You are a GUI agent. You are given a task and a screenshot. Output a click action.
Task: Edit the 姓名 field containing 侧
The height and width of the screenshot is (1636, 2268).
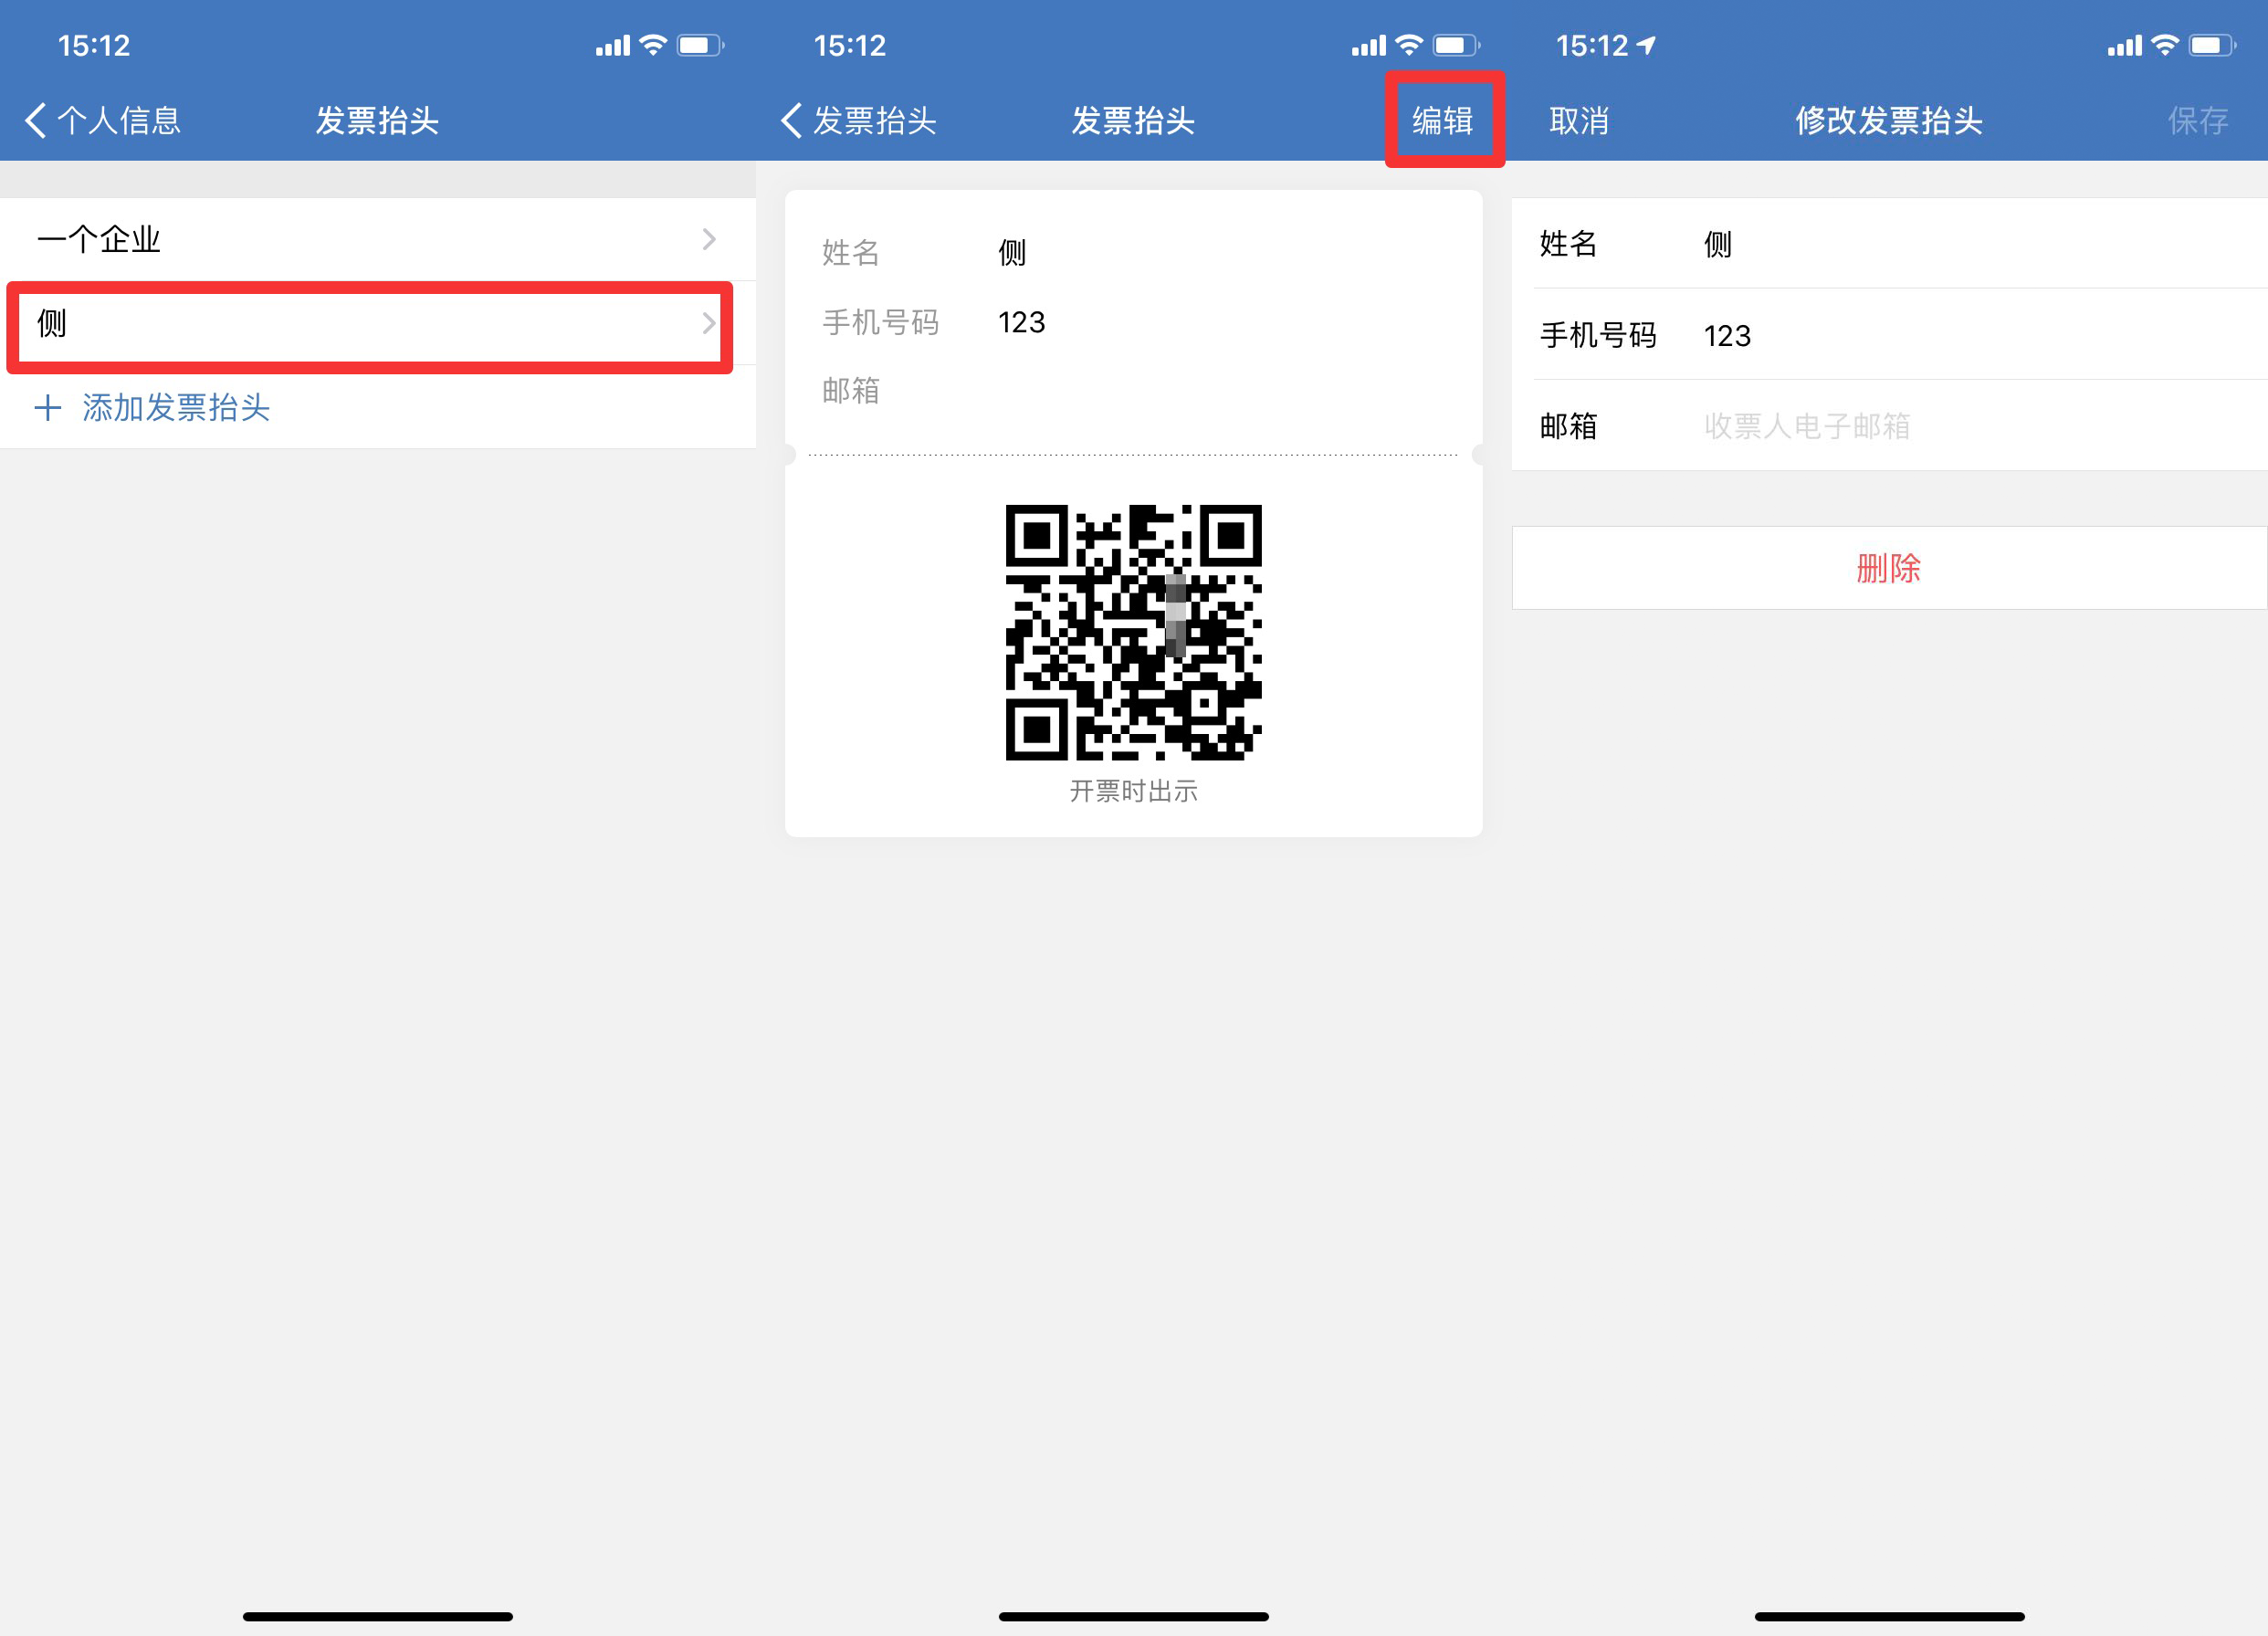1889,243
